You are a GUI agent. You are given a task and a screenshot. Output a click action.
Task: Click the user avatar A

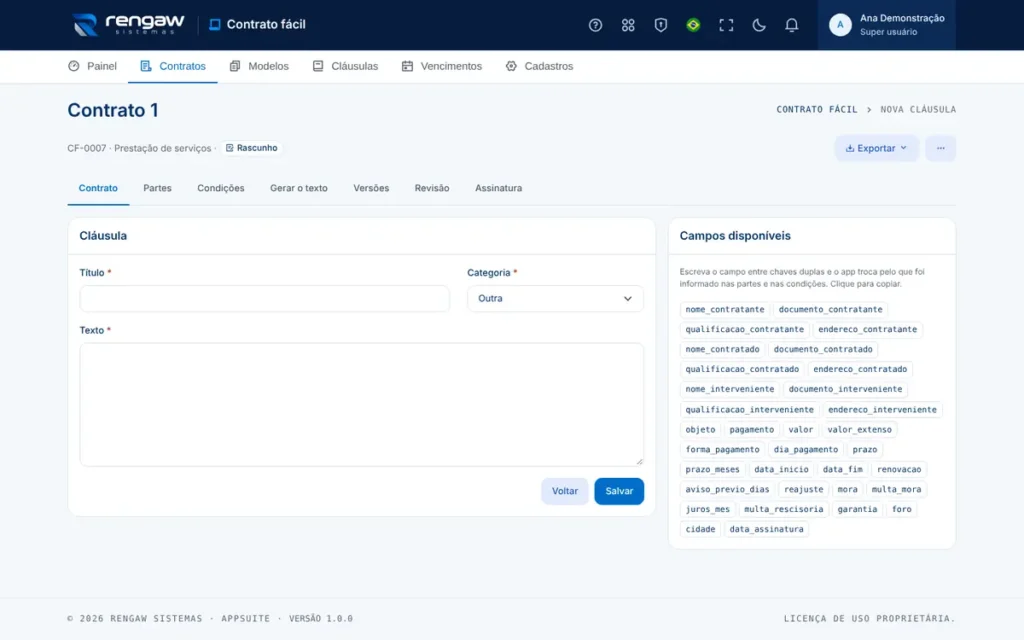tap(840, 25)
